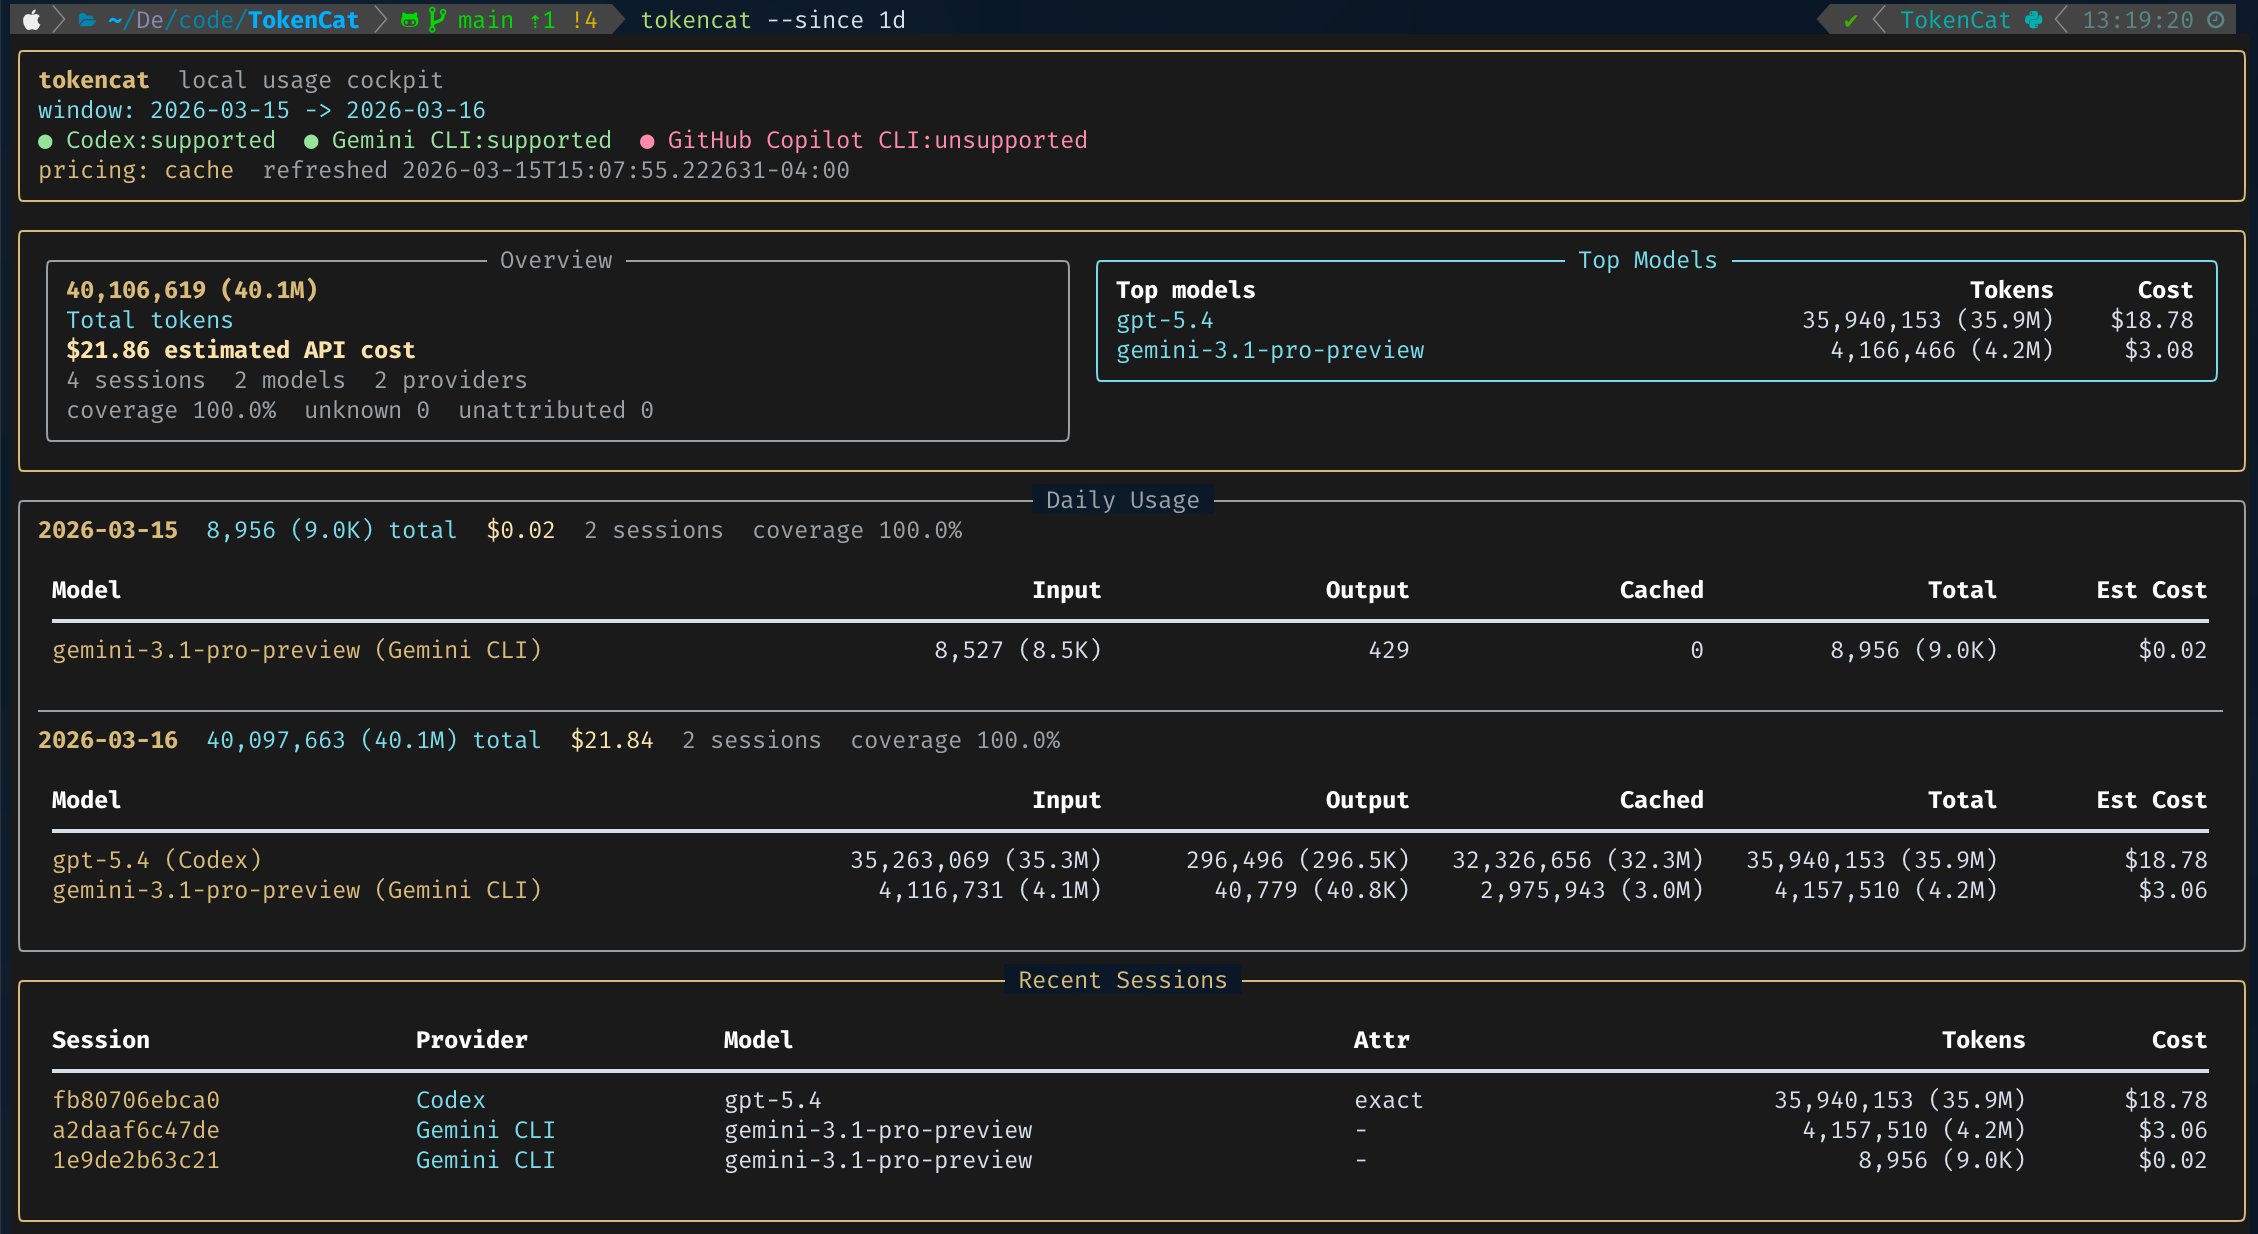This screenshot has height=1234, width=2258.
Task: Click the Apple logo in the prompt
Action: (32, 20)
